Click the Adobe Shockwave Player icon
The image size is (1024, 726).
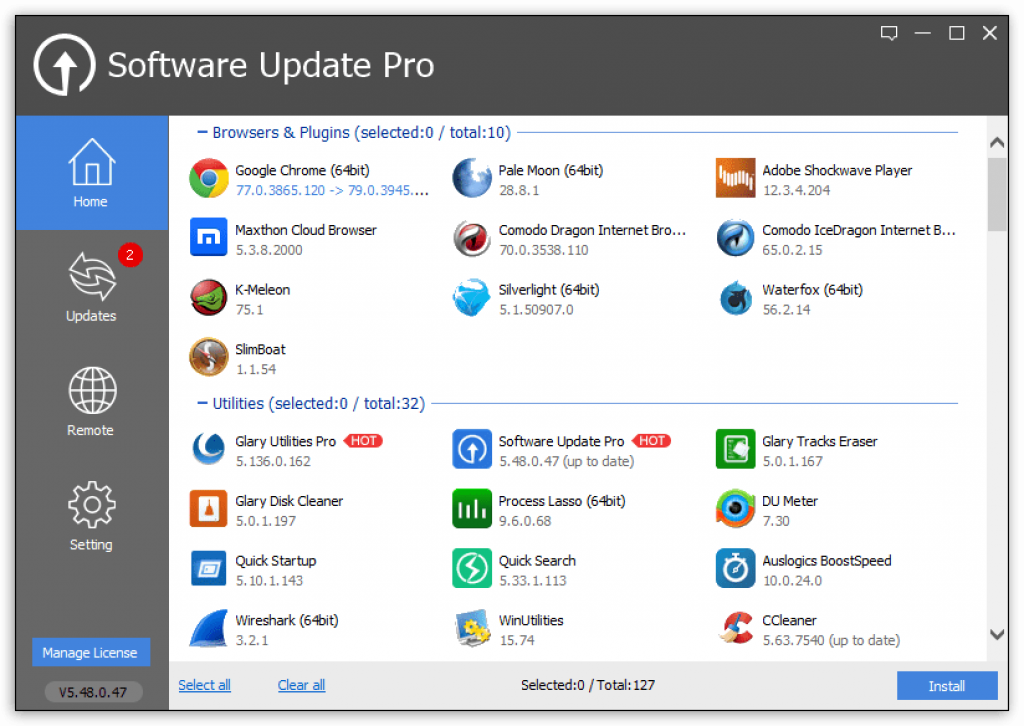coord(735,178)
